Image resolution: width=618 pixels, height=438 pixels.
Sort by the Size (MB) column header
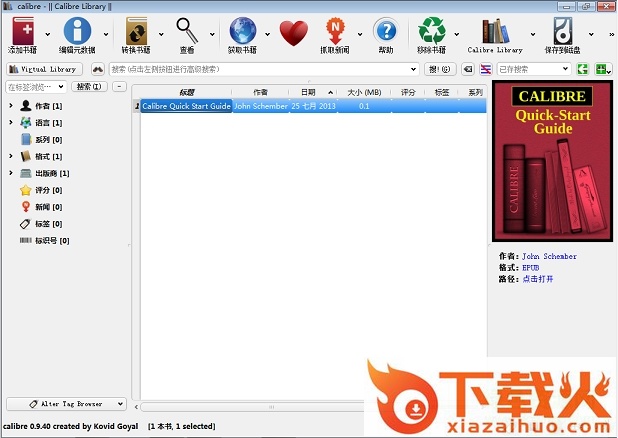click(364, 93)
